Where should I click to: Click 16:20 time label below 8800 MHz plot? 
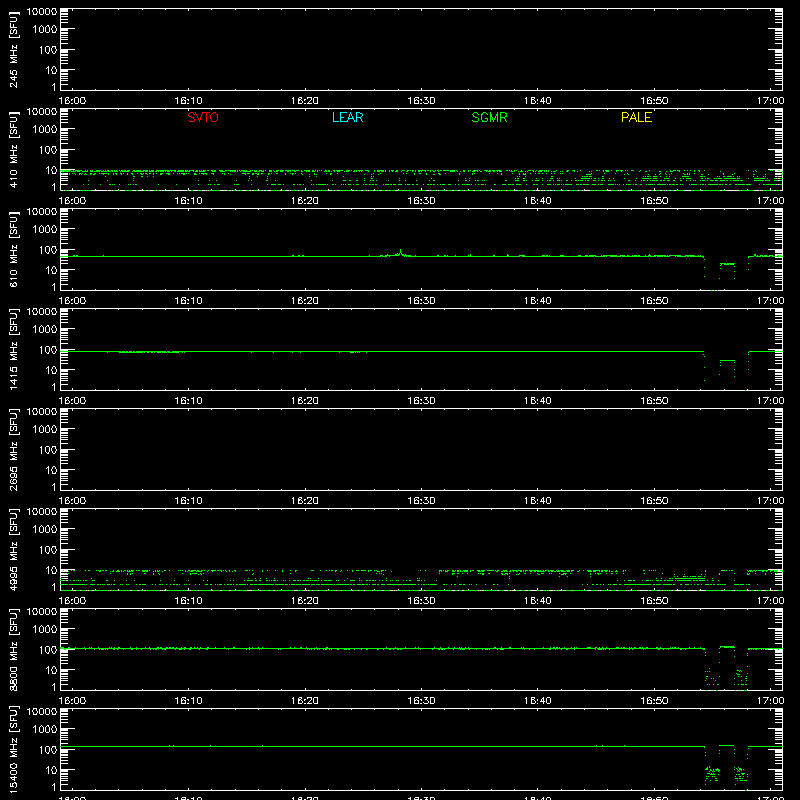coord(305,701)
